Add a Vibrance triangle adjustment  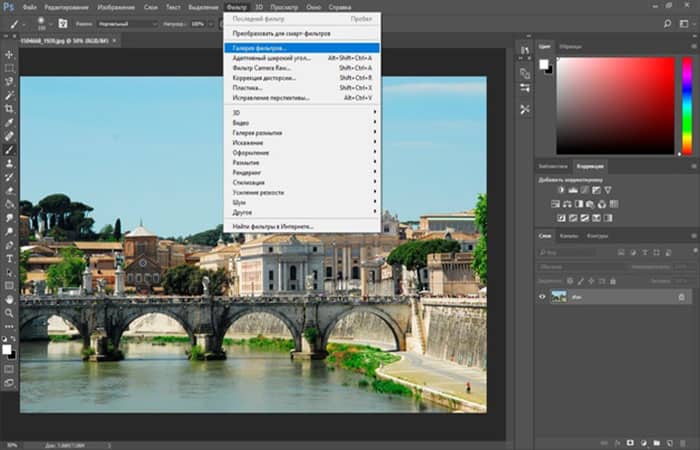coord(608,190)
